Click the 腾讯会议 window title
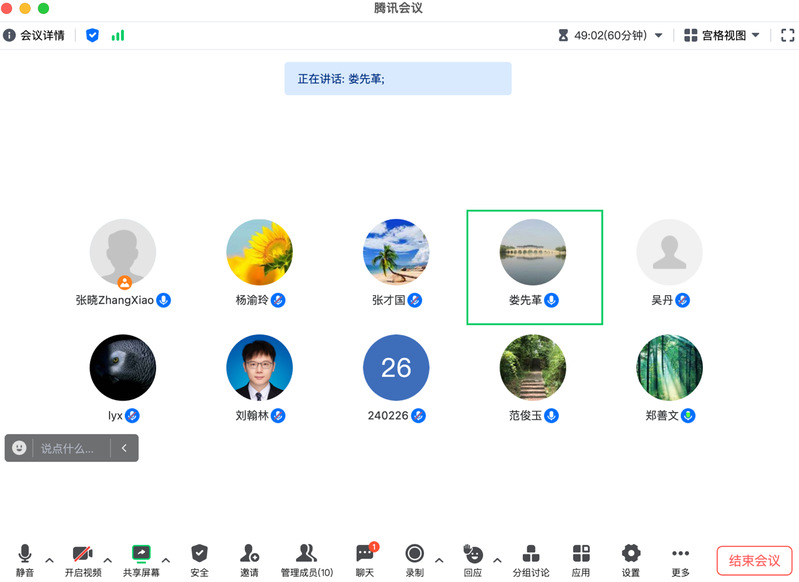 click(x=398, y=8)
